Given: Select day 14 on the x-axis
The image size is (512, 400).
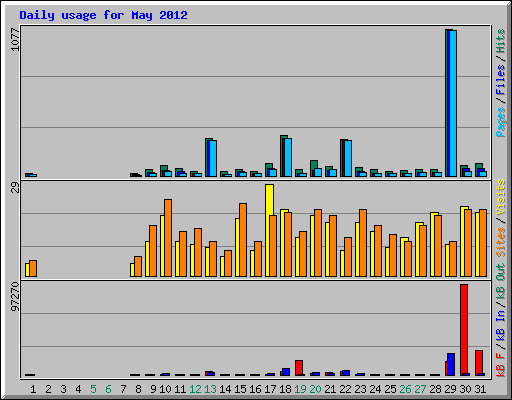Looking at the screenshot, I should point(225,389).
